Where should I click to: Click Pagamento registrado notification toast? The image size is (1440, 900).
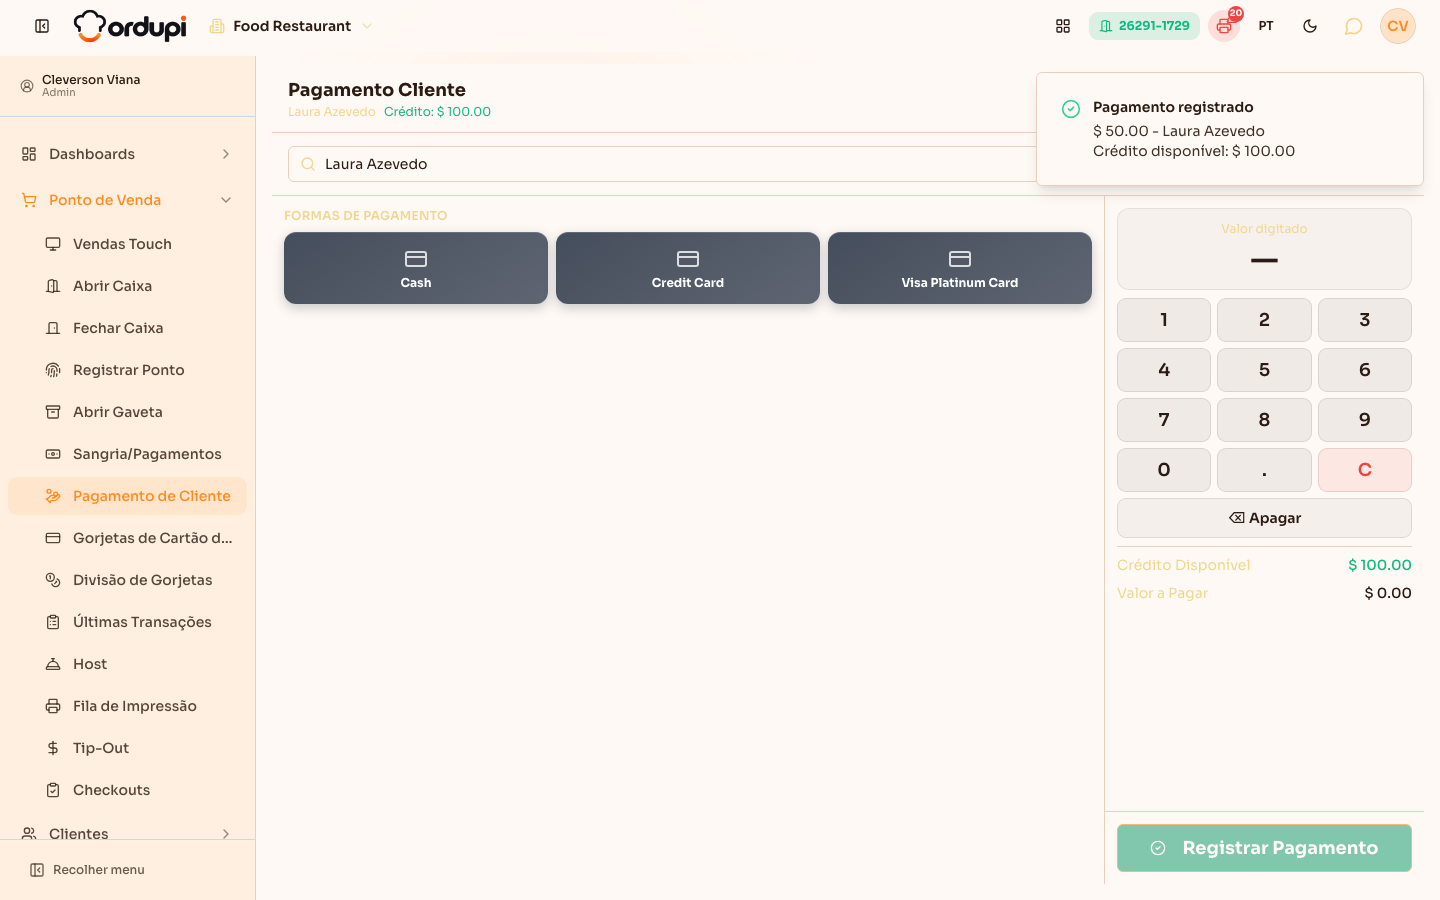pos(1230,129)
